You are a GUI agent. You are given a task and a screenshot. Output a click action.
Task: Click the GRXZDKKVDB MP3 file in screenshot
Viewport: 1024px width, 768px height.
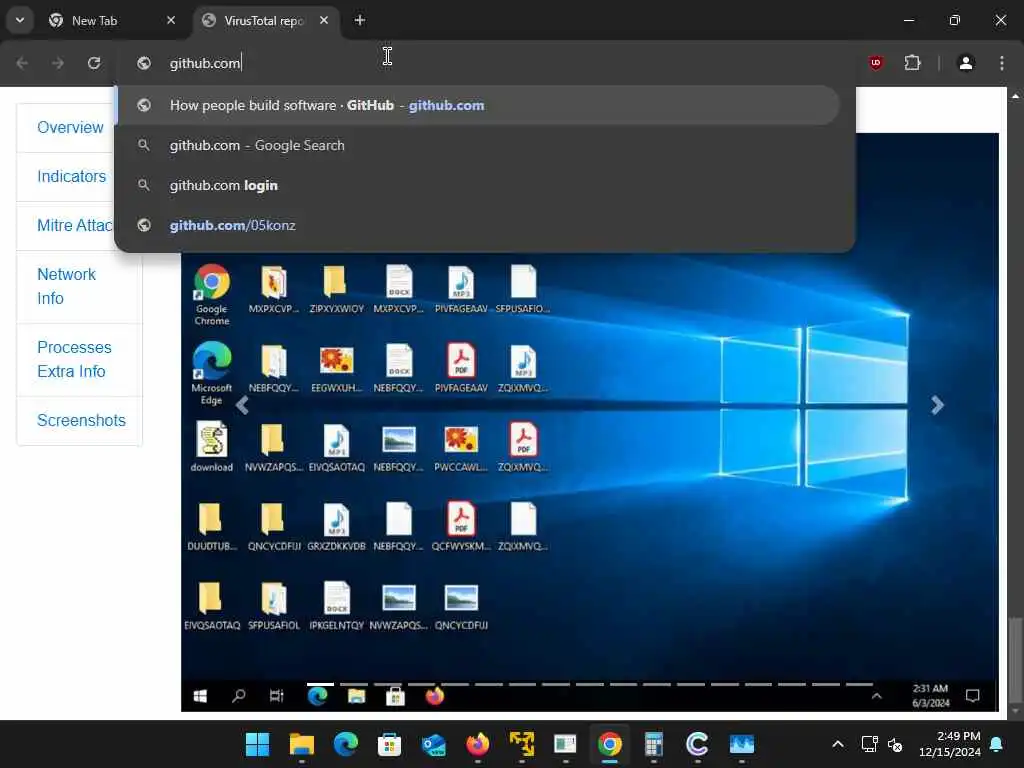coord(337,526)
